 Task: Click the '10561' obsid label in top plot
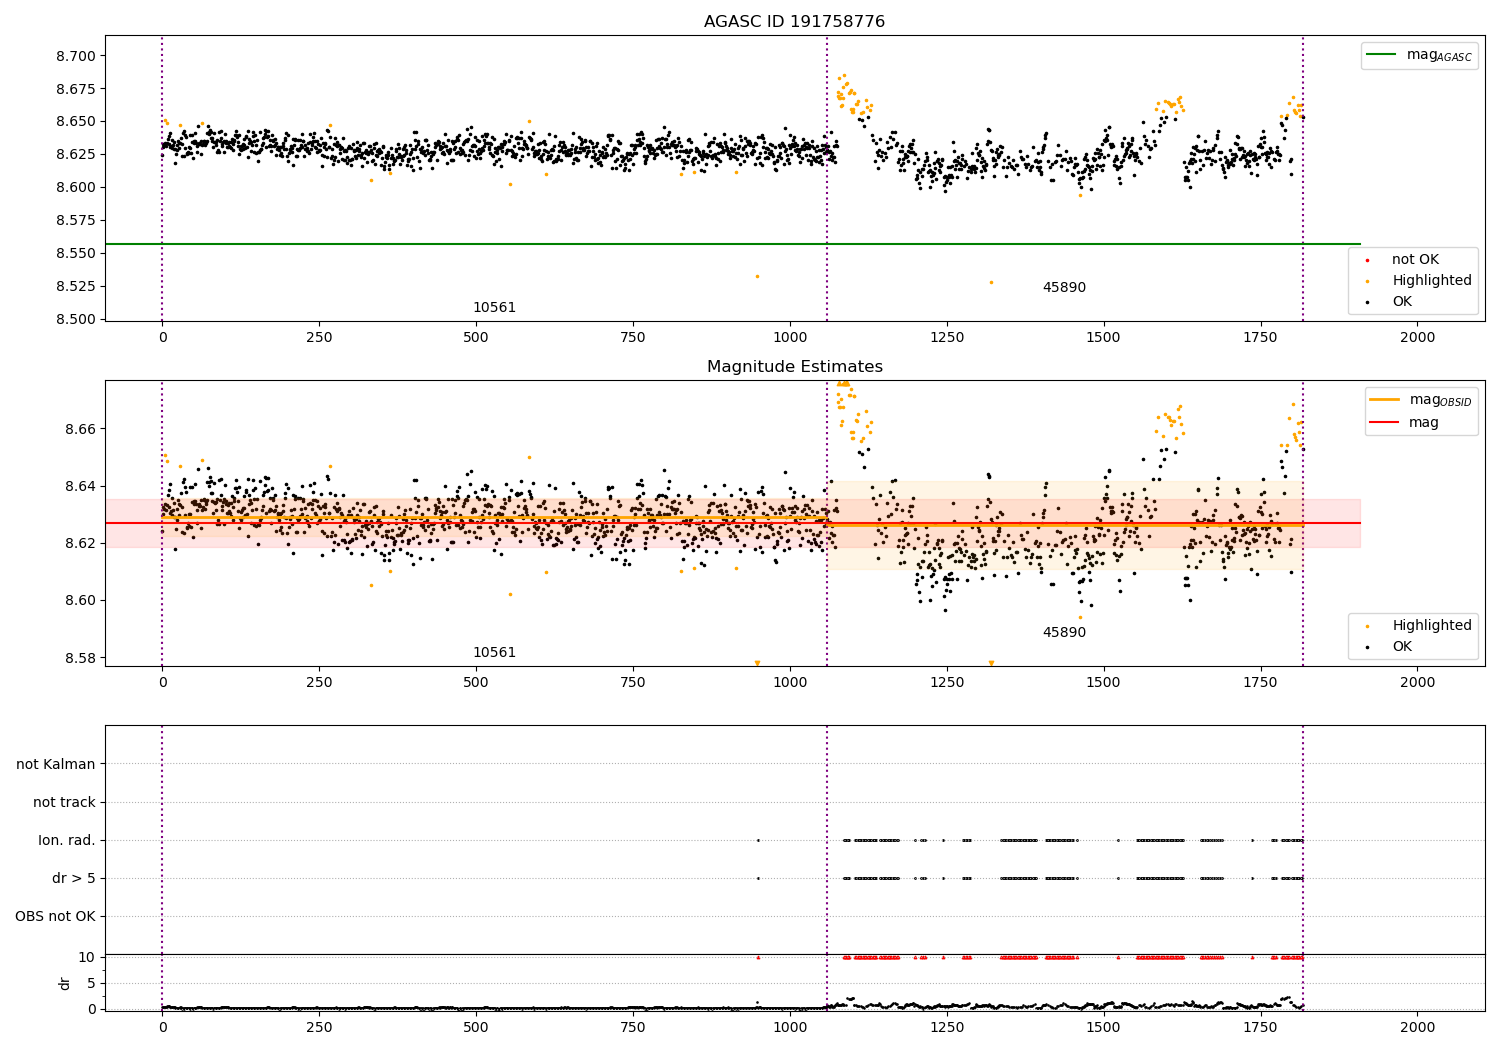coord(494,307)
